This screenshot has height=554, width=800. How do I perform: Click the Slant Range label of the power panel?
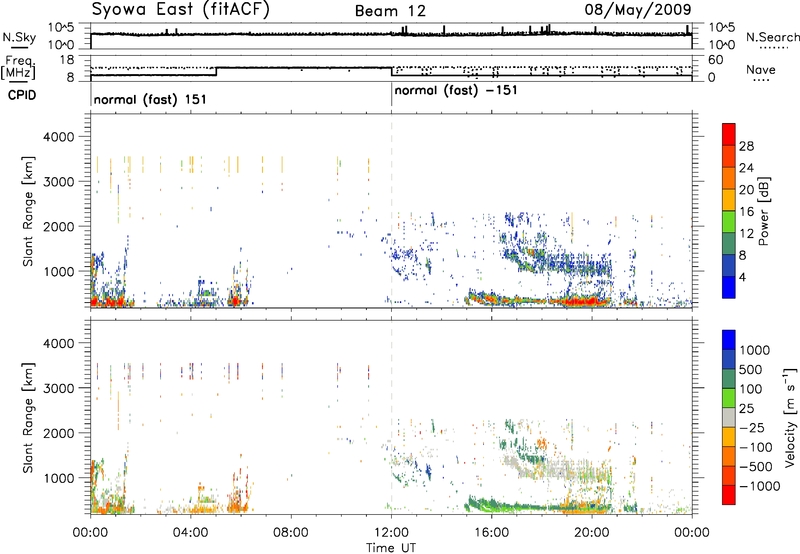tap(28, 211)
